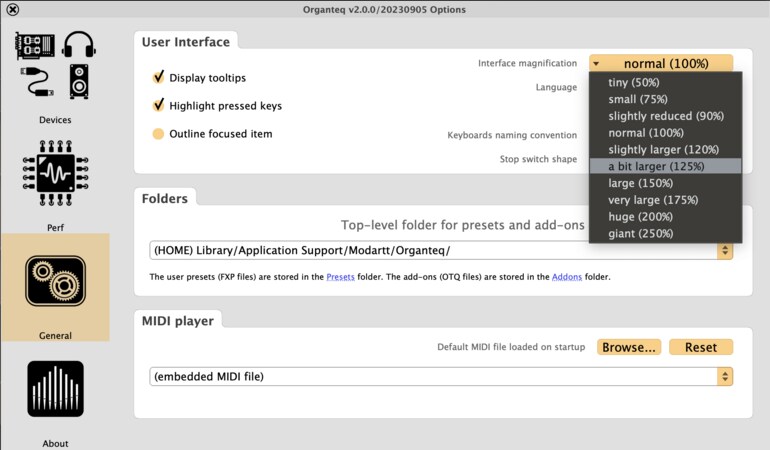The height and width of the screenshot is (450, 770).
Task: Click the User Interface section title
Action: coord(186,42)
